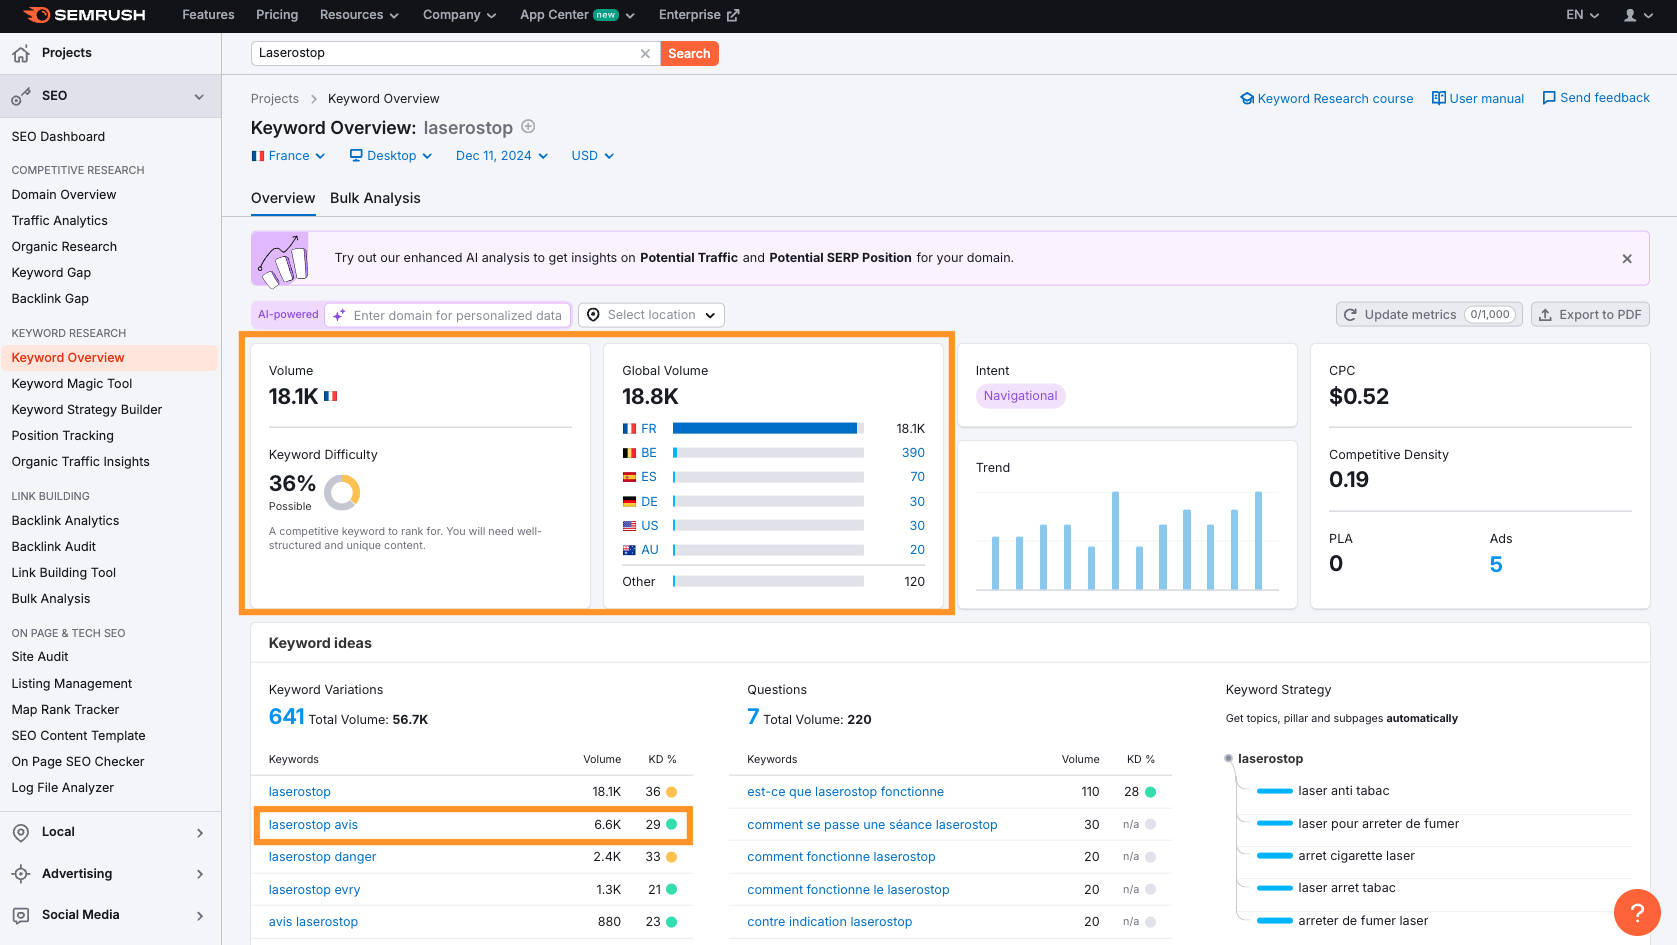Export the report to PDF
This screenshot has height=945, width=1677.
pos(1590,314)
